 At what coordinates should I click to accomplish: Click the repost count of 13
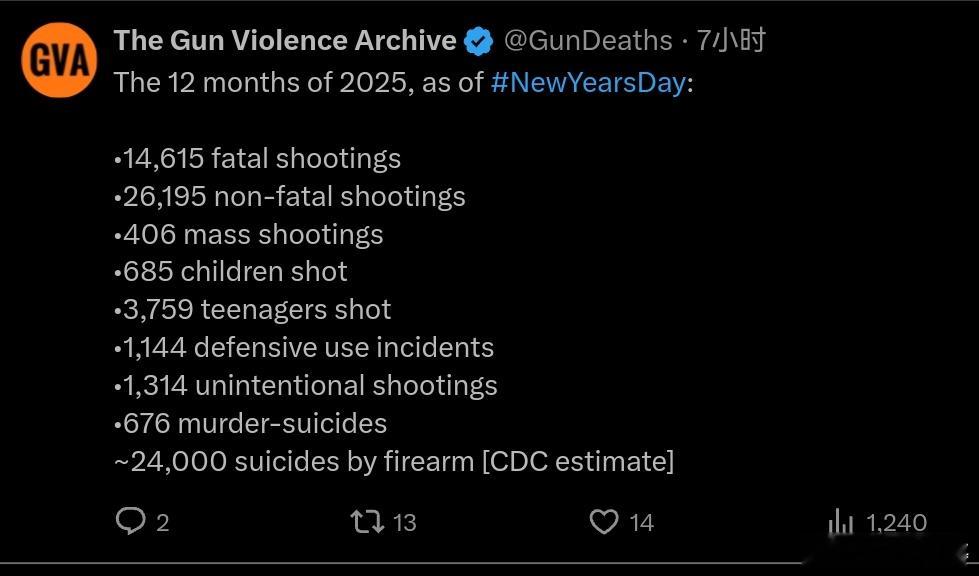404,522
